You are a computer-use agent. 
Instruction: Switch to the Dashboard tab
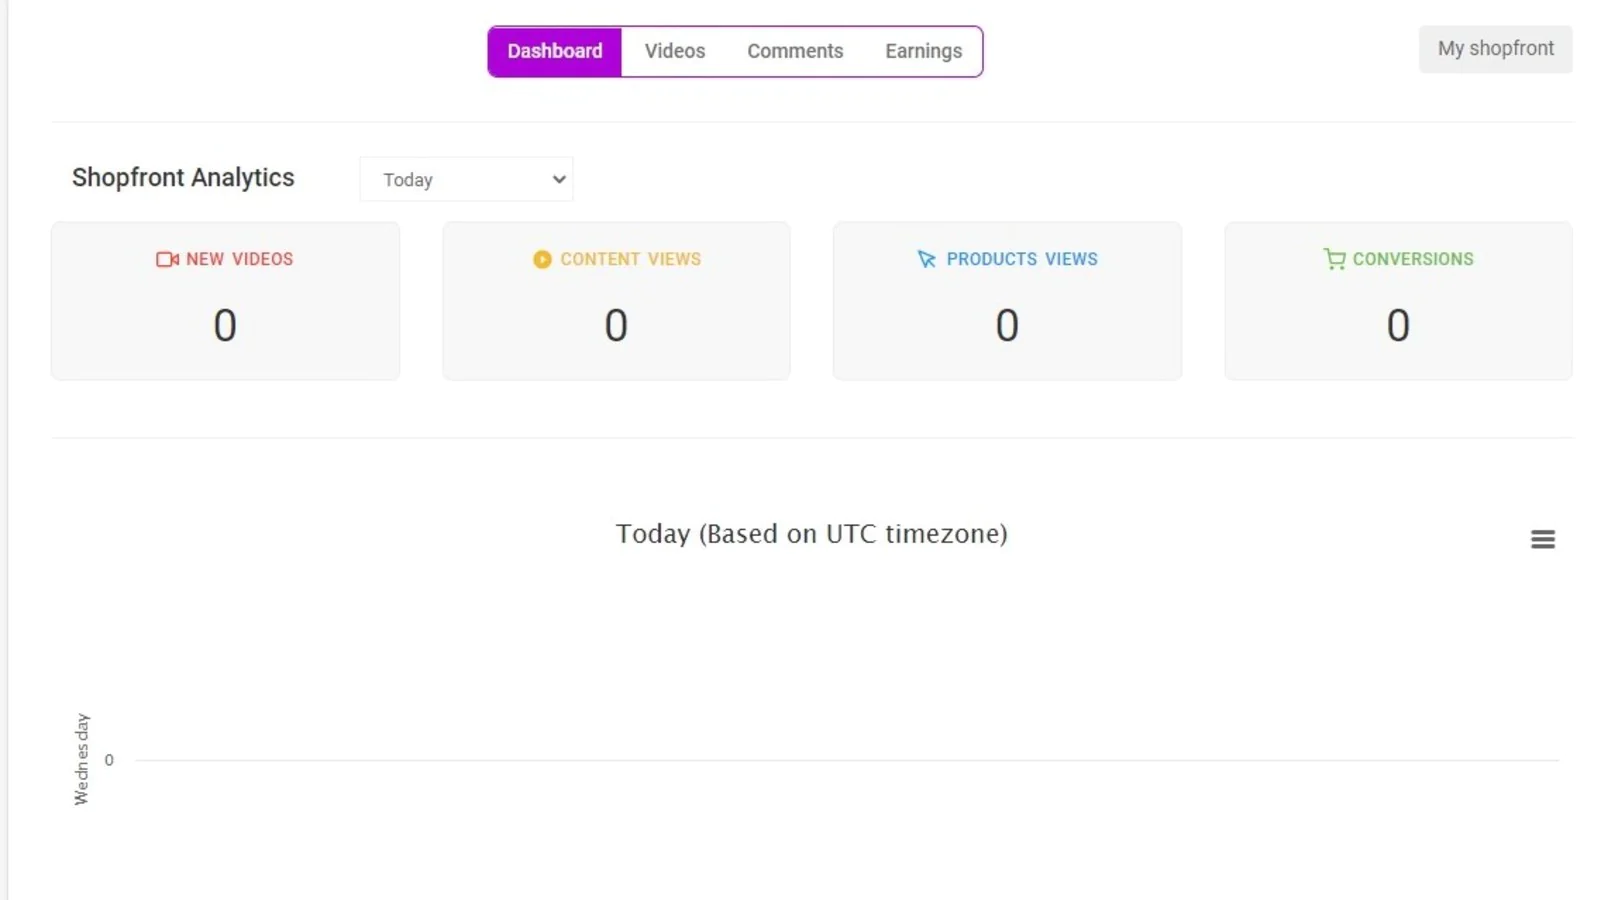[555, 51]
